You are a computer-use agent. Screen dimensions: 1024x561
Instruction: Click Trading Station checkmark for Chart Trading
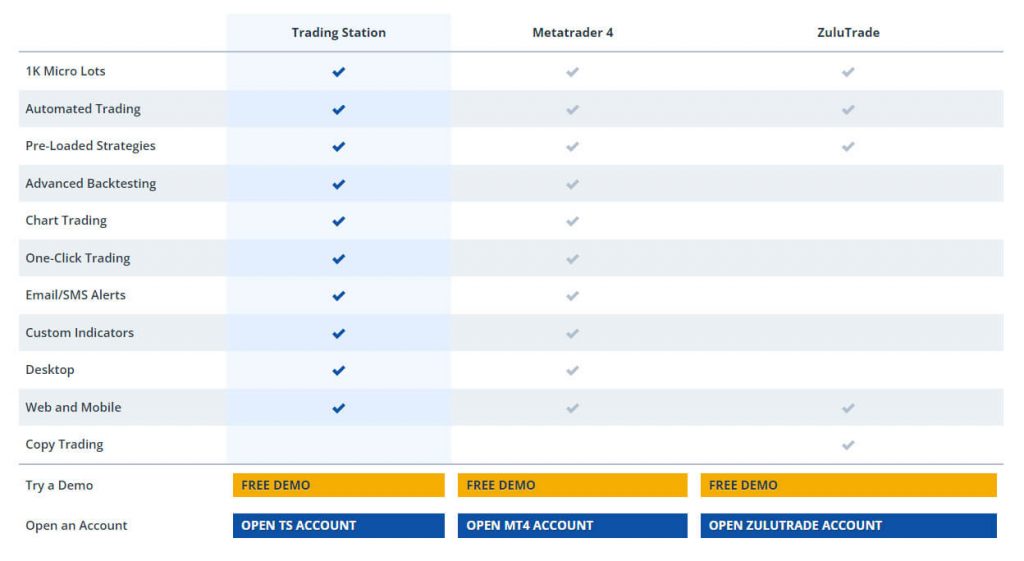(338, 221)
